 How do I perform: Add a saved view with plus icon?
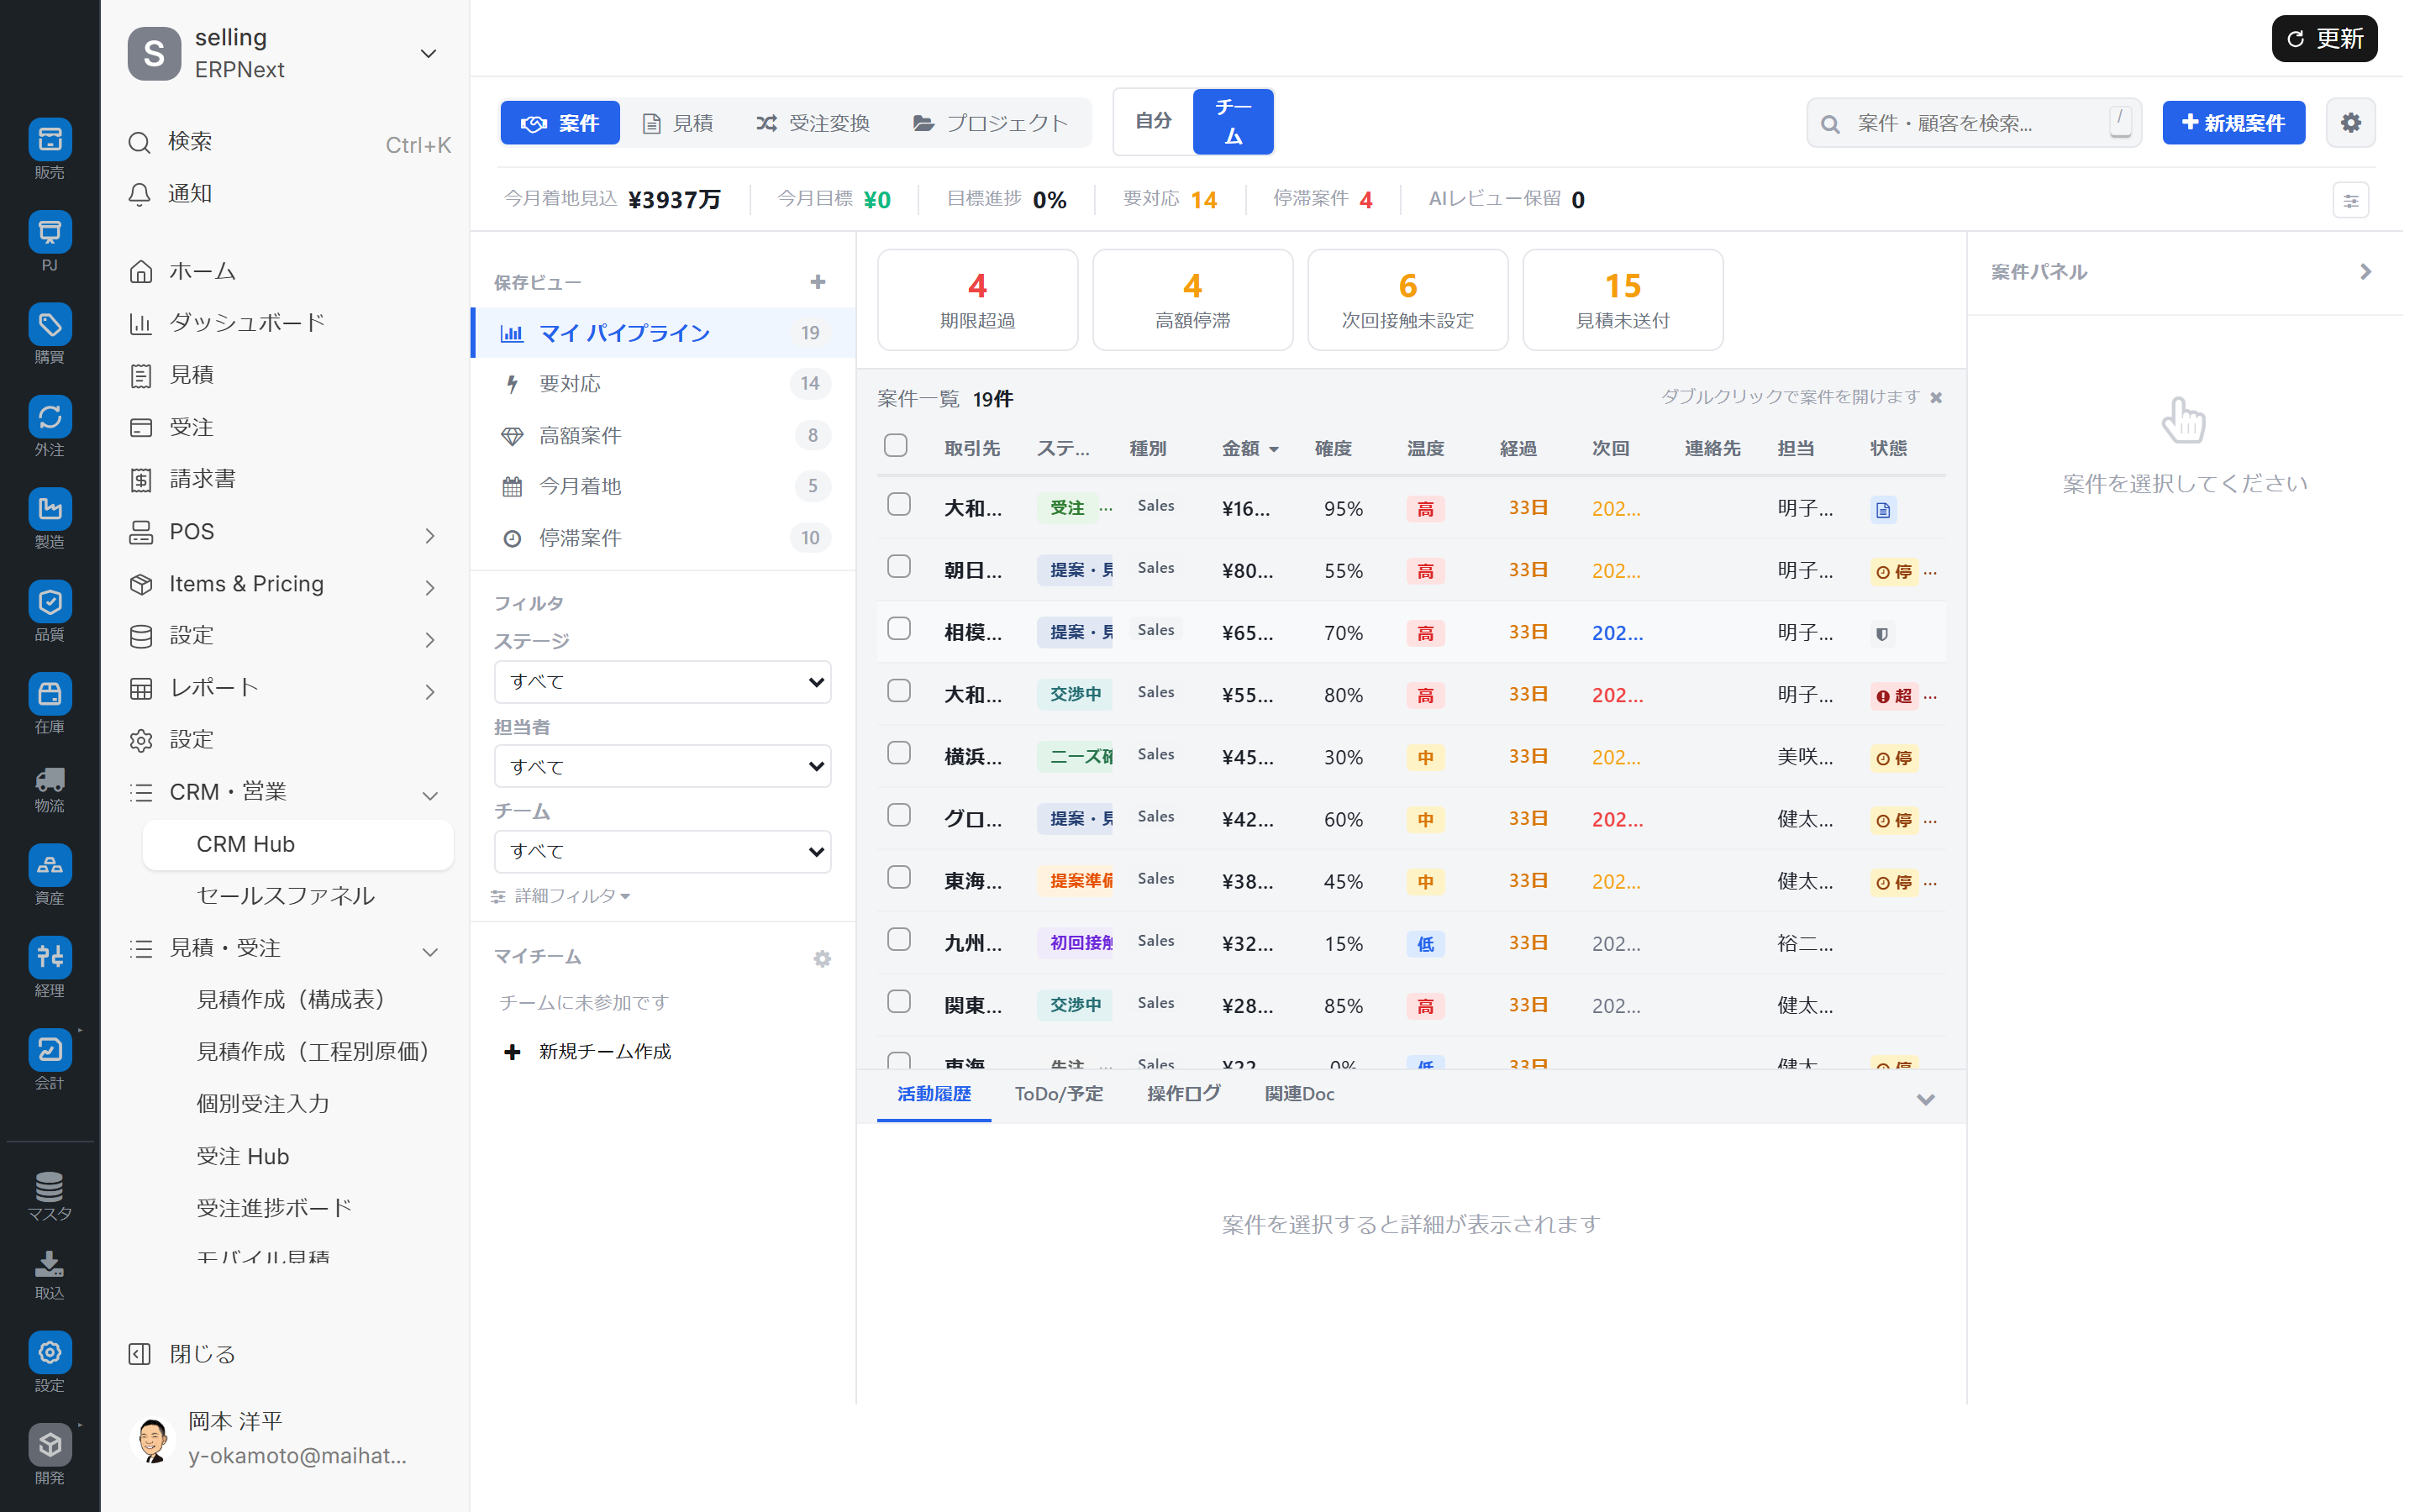[x=817, y=282]
